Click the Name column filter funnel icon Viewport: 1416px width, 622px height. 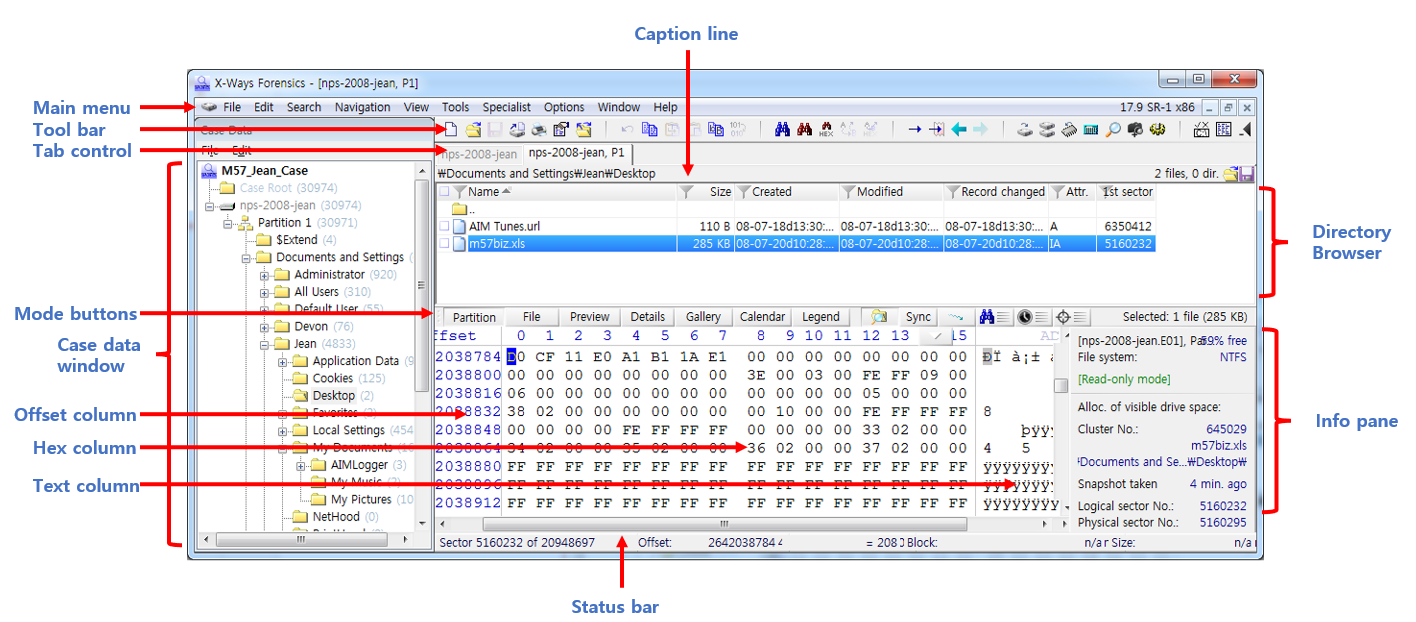459,192
